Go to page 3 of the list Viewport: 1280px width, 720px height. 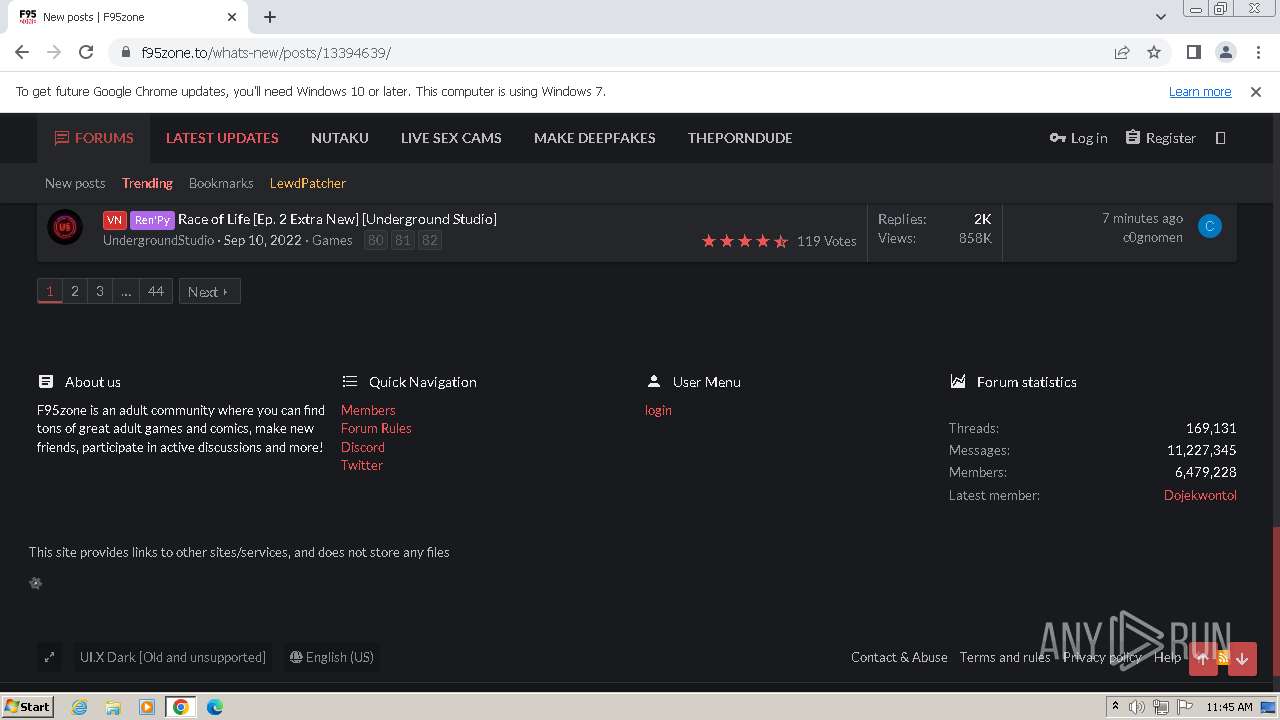pos(99,291)
